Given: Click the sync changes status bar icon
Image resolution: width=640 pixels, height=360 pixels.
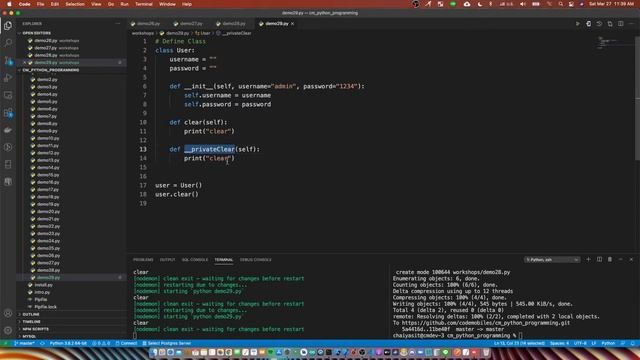Looking at the screenshot, I should [42, 343].
